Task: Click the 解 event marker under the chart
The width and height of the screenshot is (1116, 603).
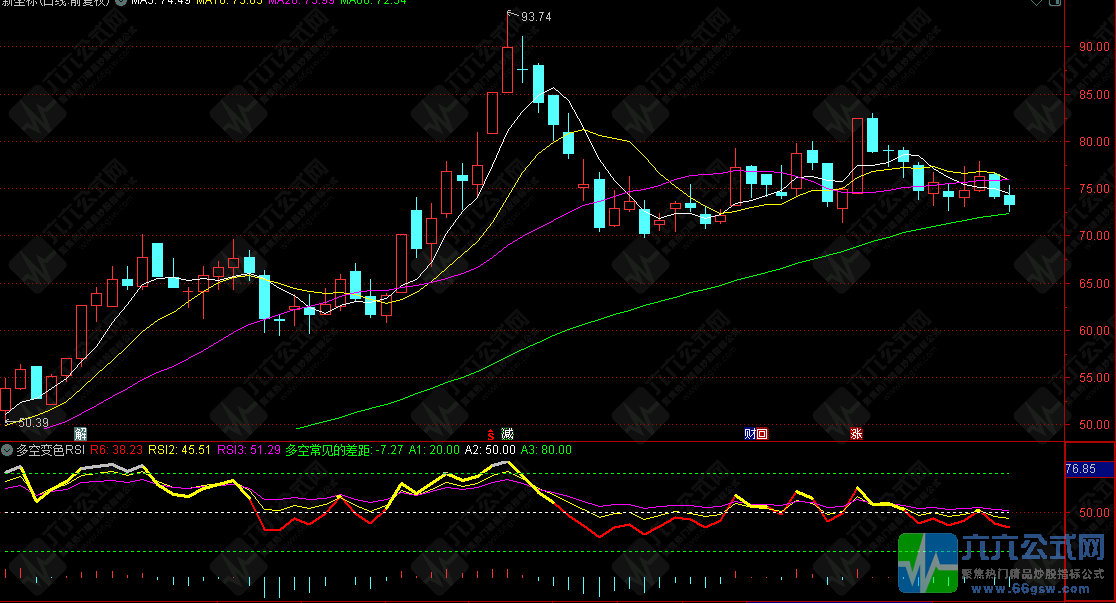Action: pos(80,434)
